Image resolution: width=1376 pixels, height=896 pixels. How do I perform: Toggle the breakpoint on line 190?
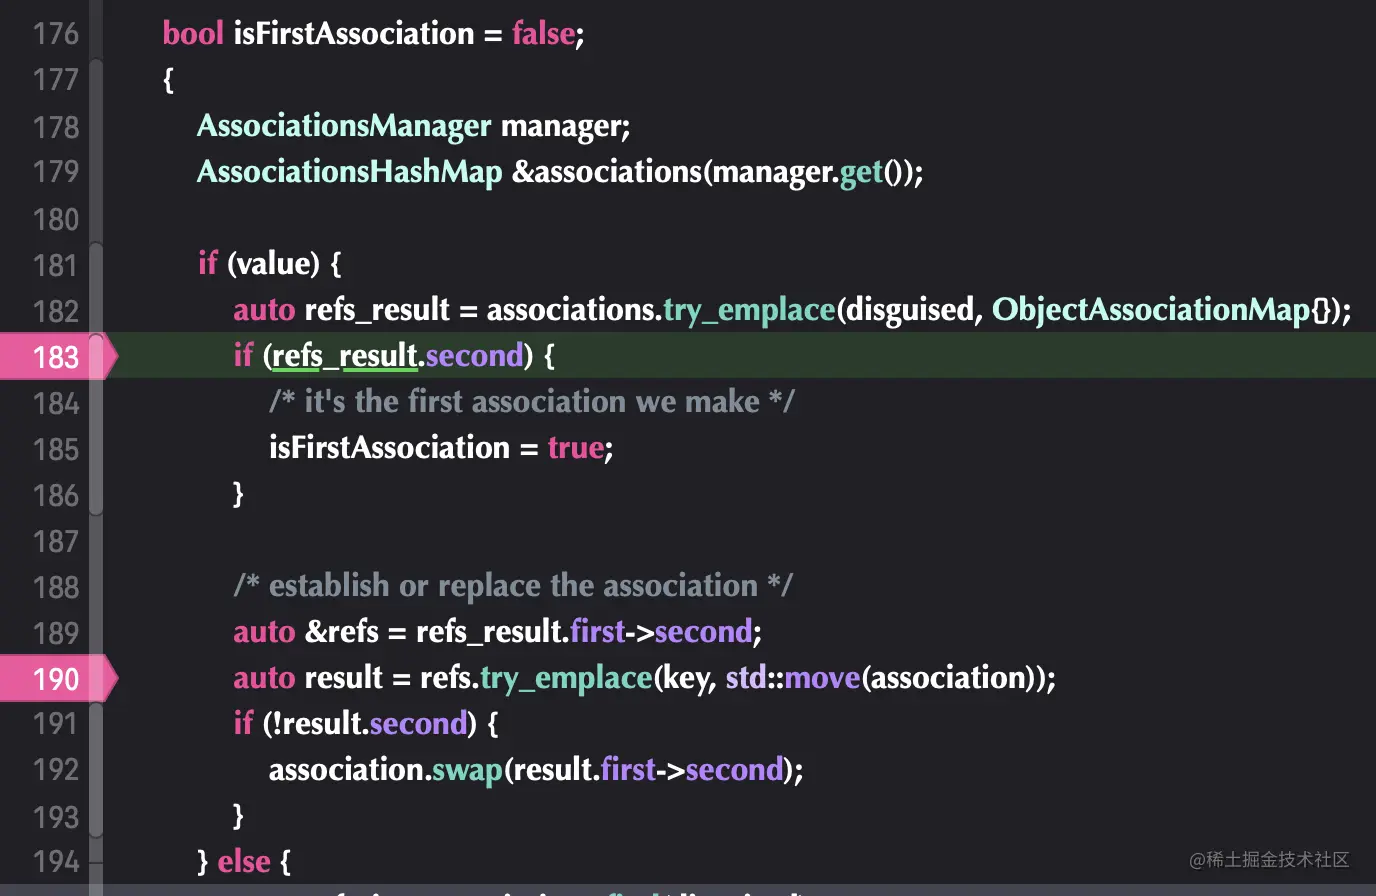tap(58, 679)
